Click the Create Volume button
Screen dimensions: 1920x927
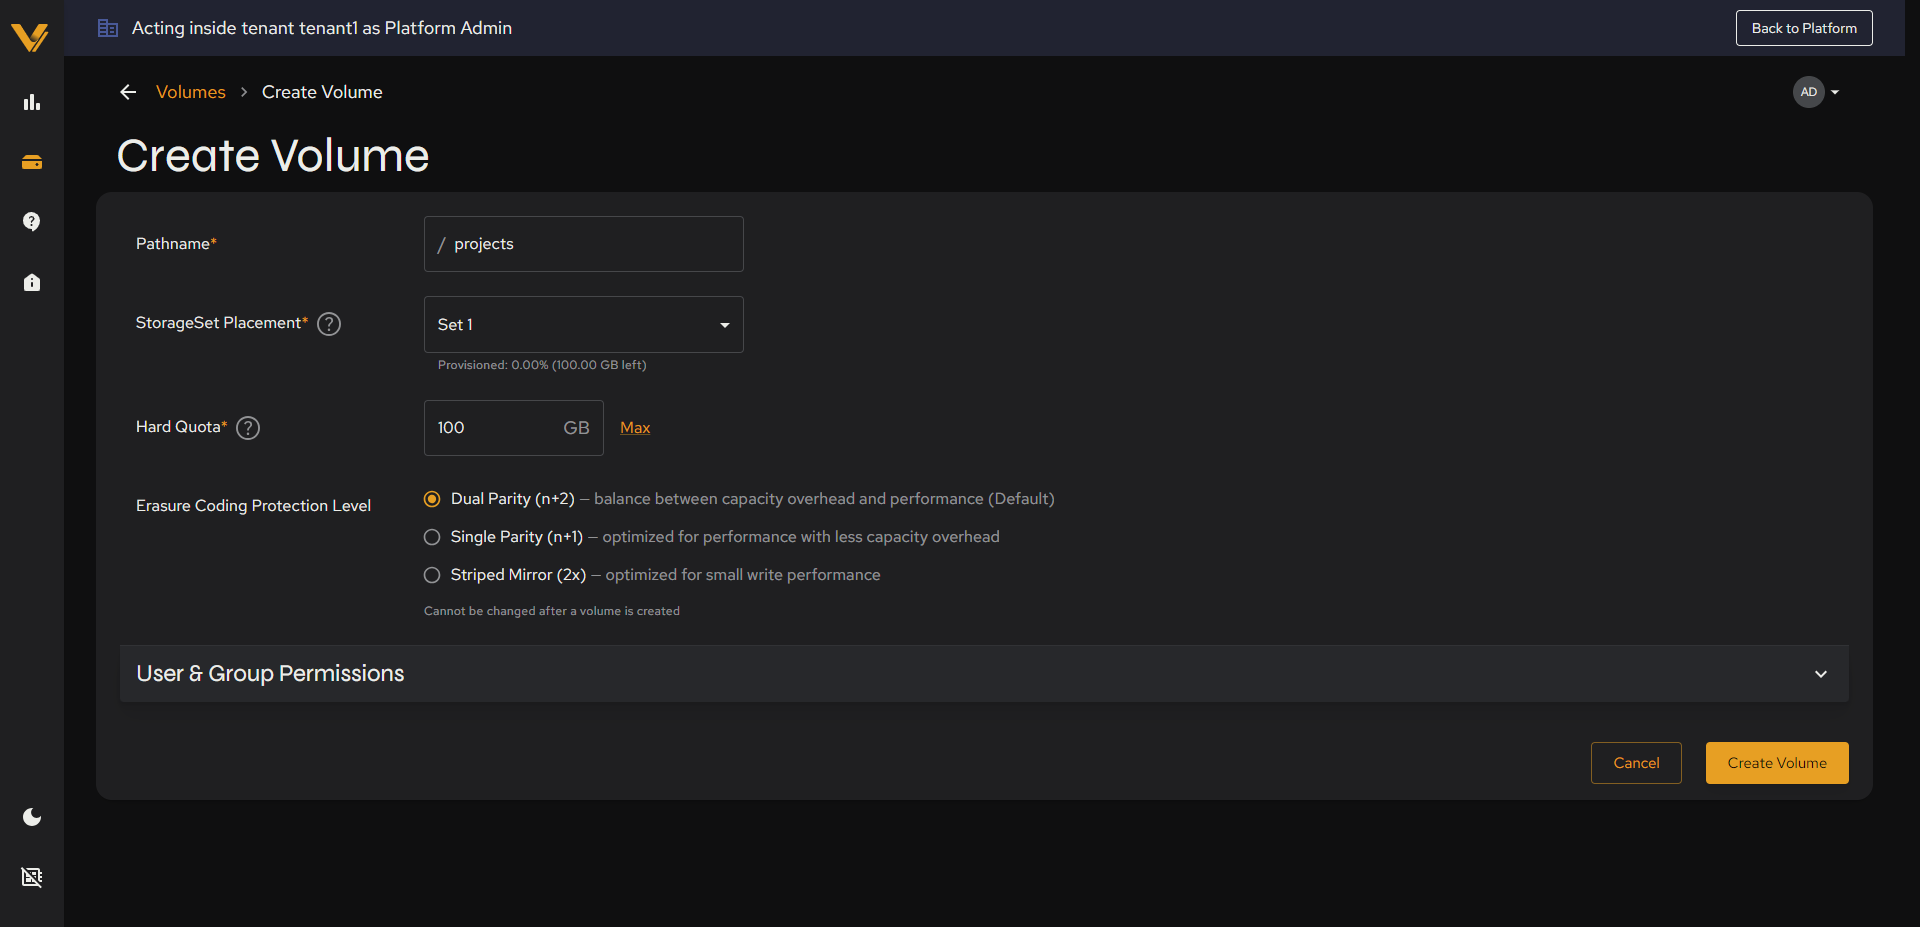pyautogui.click(x=1777, y=763)
